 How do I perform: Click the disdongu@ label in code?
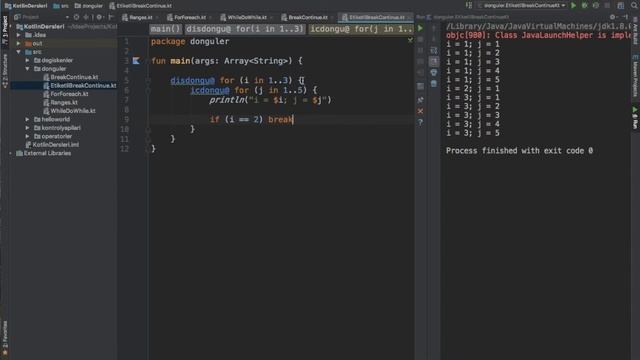click(193, 80)
